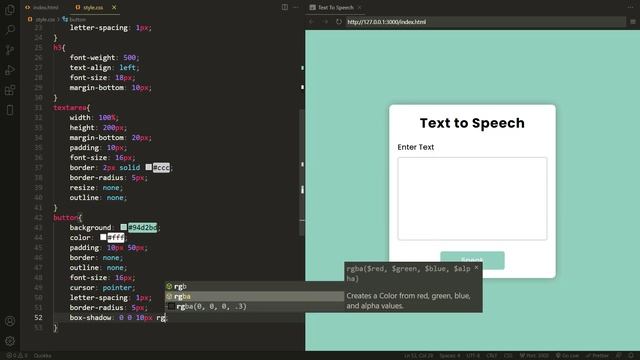Image resolution: width=640 pixels, height=360 pixels.
Task: Click the errors and warnings status indicator
Action: (17, 356)
